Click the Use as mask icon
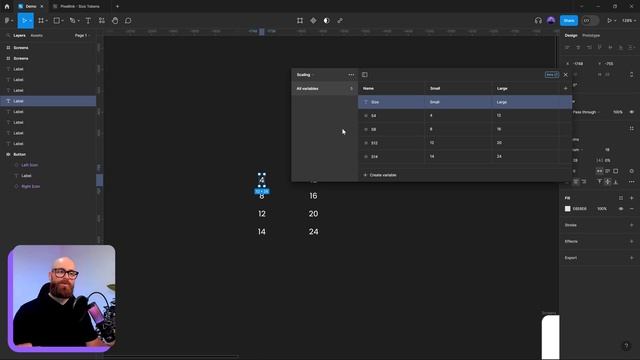Image resolution: width=640 pixels, height=360 pixels. (327, 20)
